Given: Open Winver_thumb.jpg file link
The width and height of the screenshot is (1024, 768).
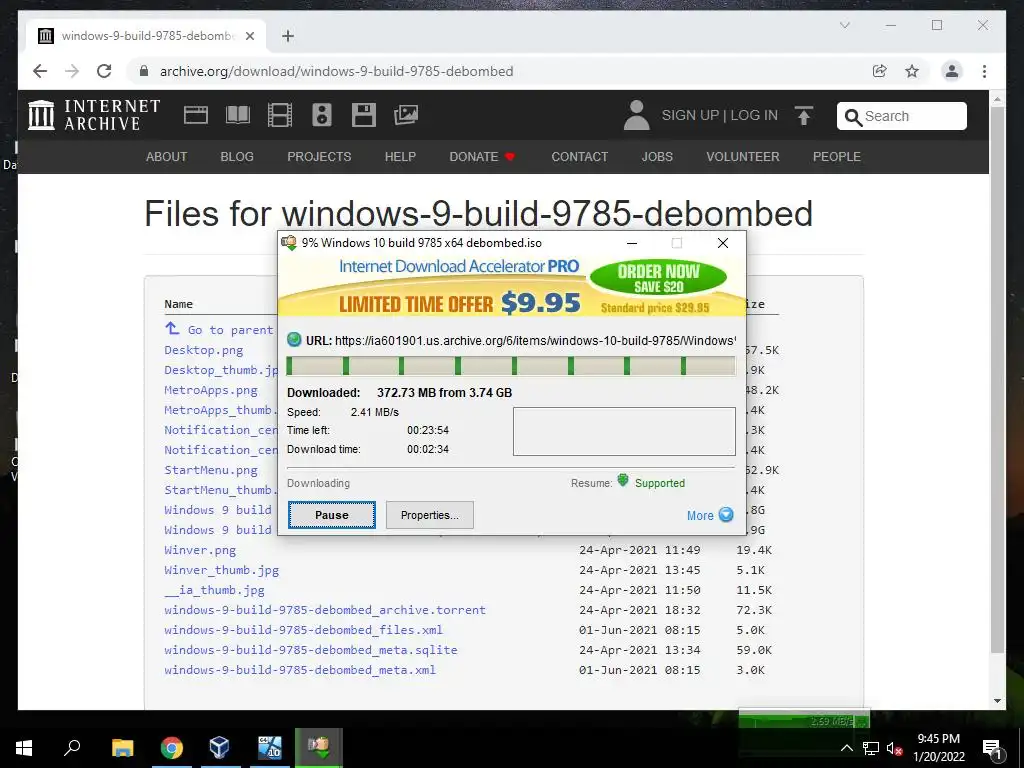Looking at the screenshot, I should click(222, 570).
